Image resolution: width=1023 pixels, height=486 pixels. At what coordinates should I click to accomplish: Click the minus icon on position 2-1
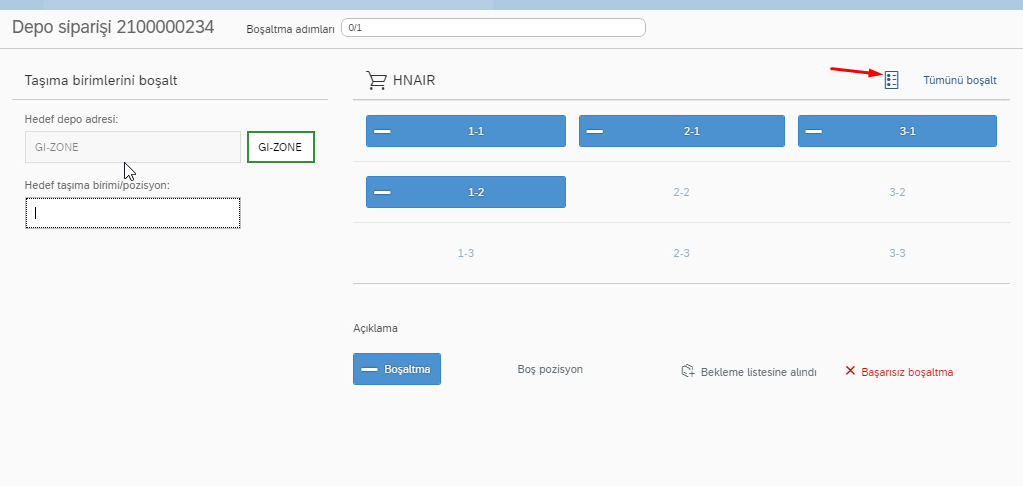[x=595, y=131]
